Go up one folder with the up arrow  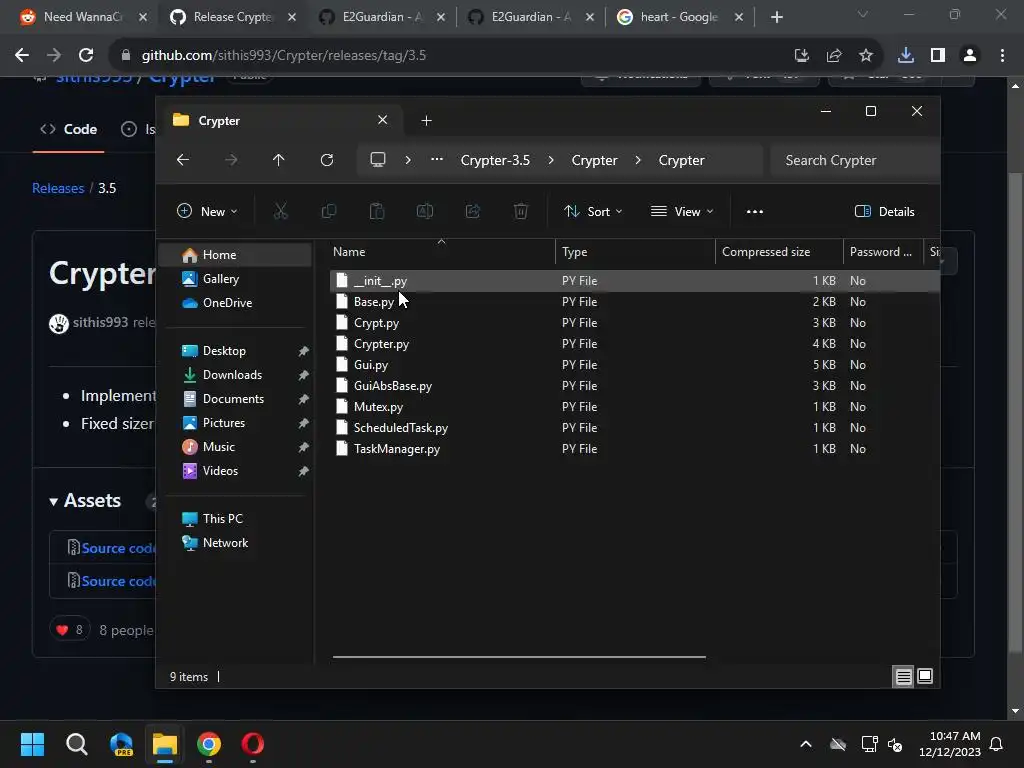278,160
